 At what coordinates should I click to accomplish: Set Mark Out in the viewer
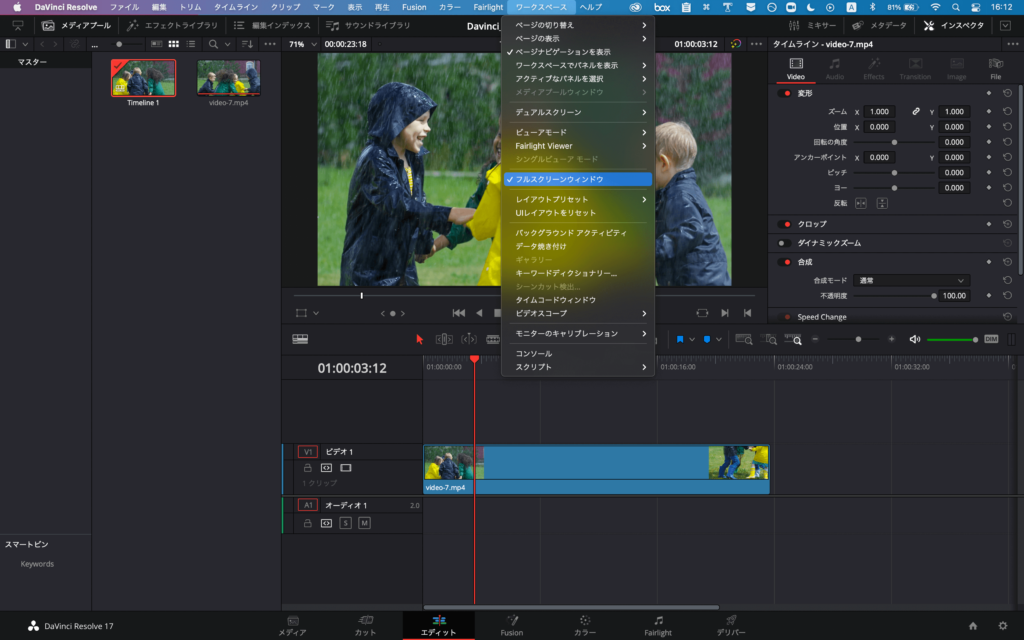(747, 313)
